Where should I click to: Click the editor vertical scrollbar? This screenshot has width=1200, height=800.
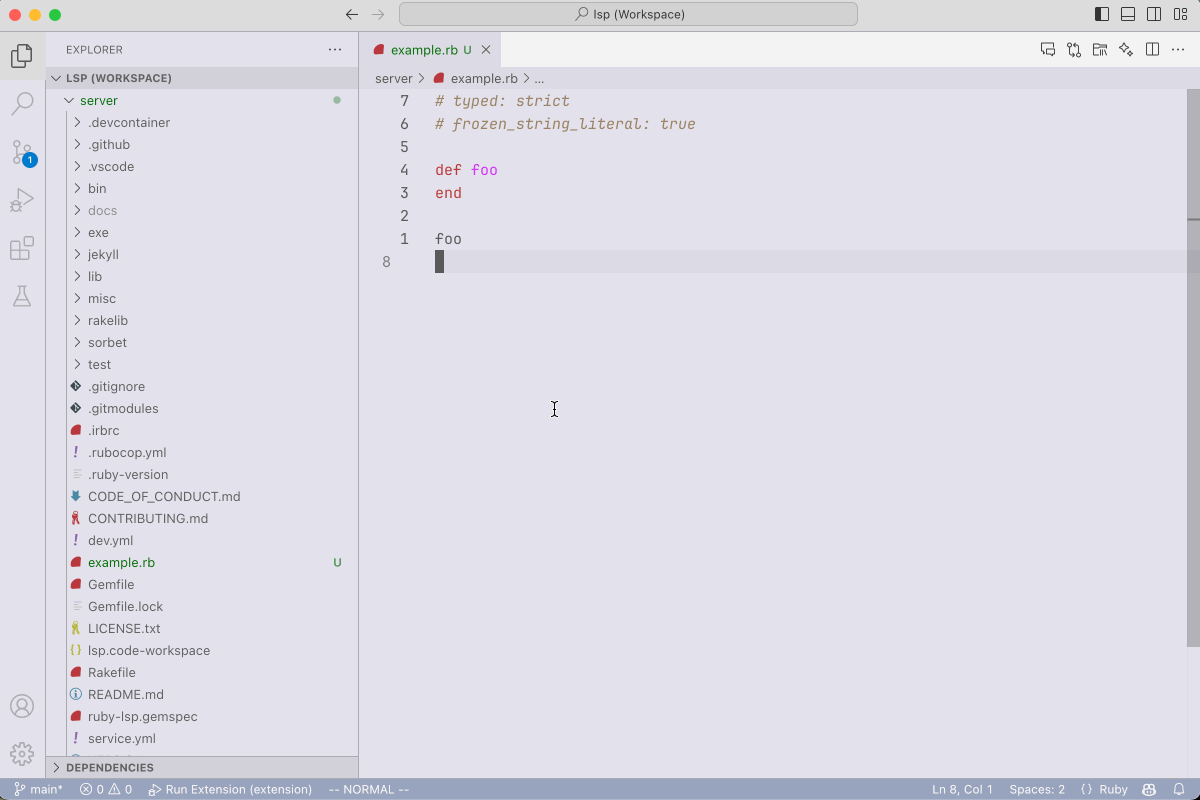(x=1193, y=368)
